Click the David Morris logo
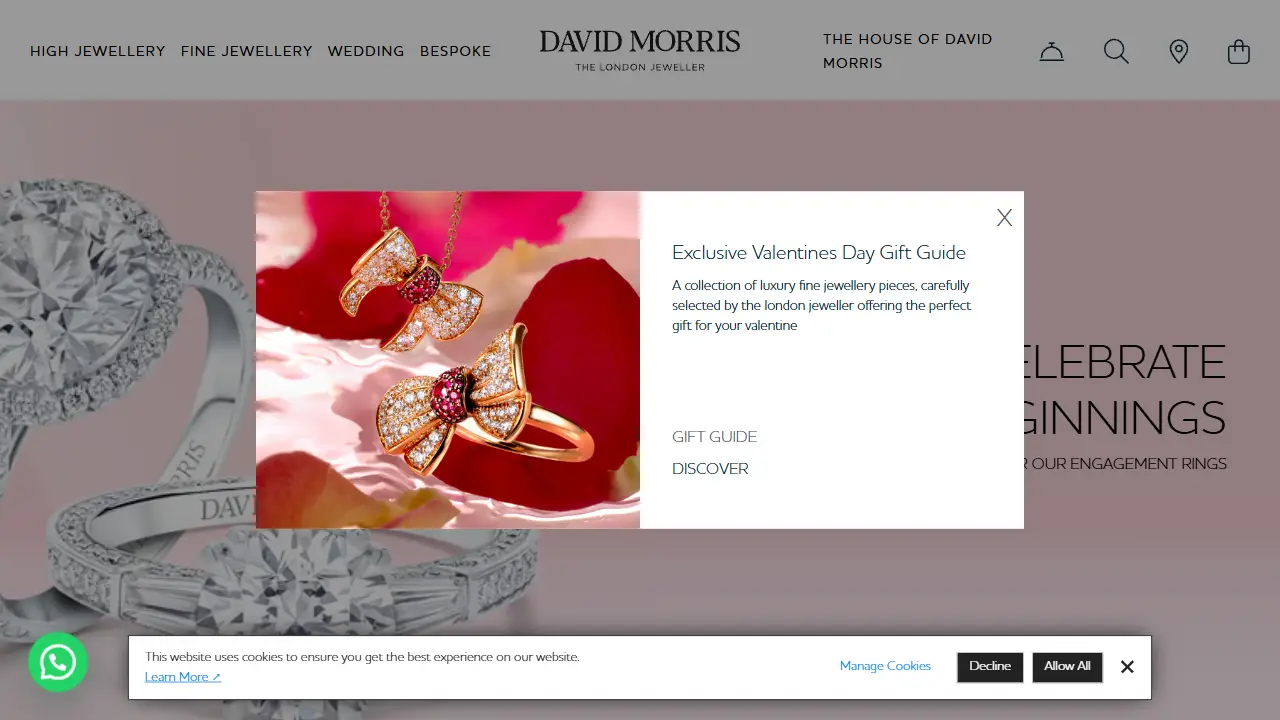 point(640,50)
